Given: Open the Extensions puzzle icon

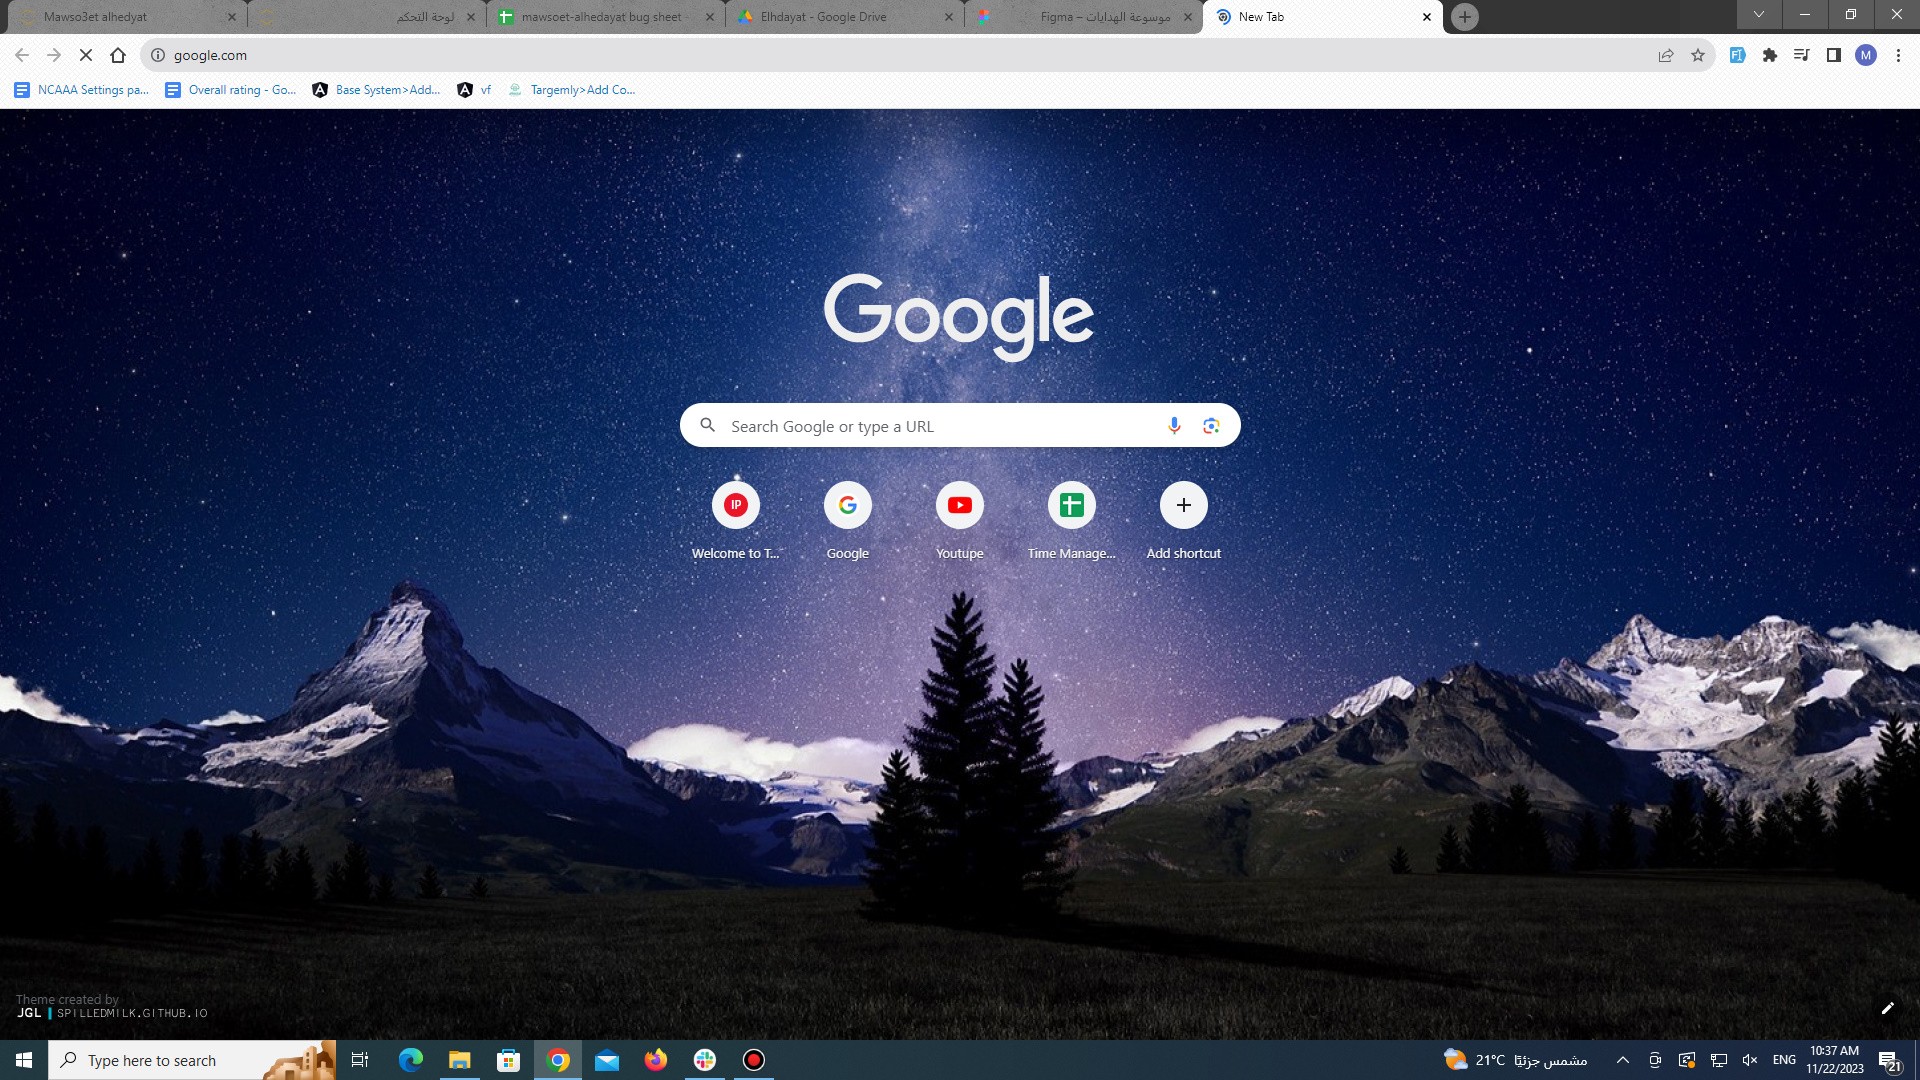Looking at the screenshot, I should (x=1770, y=55).
